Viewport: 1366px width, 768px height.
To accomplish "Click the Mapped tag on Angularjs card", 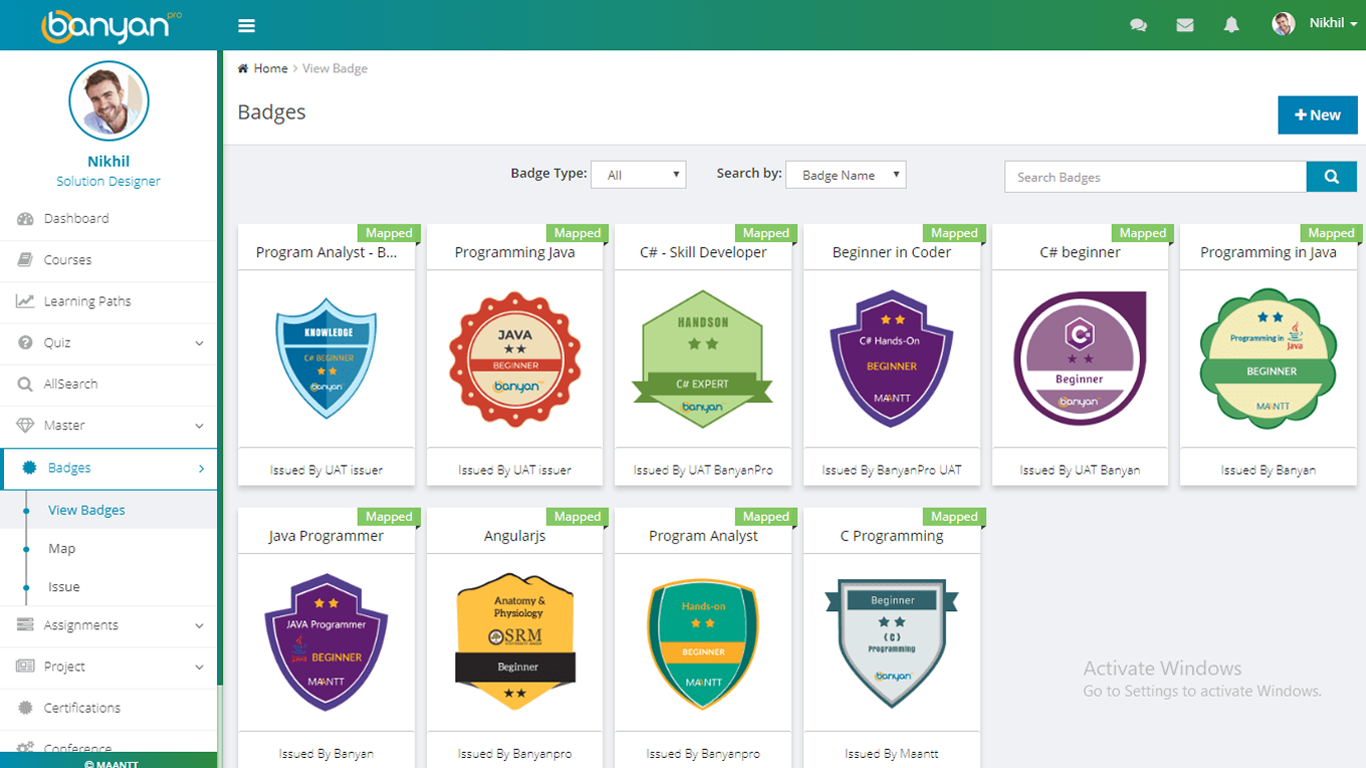I will tap(578, 517).
